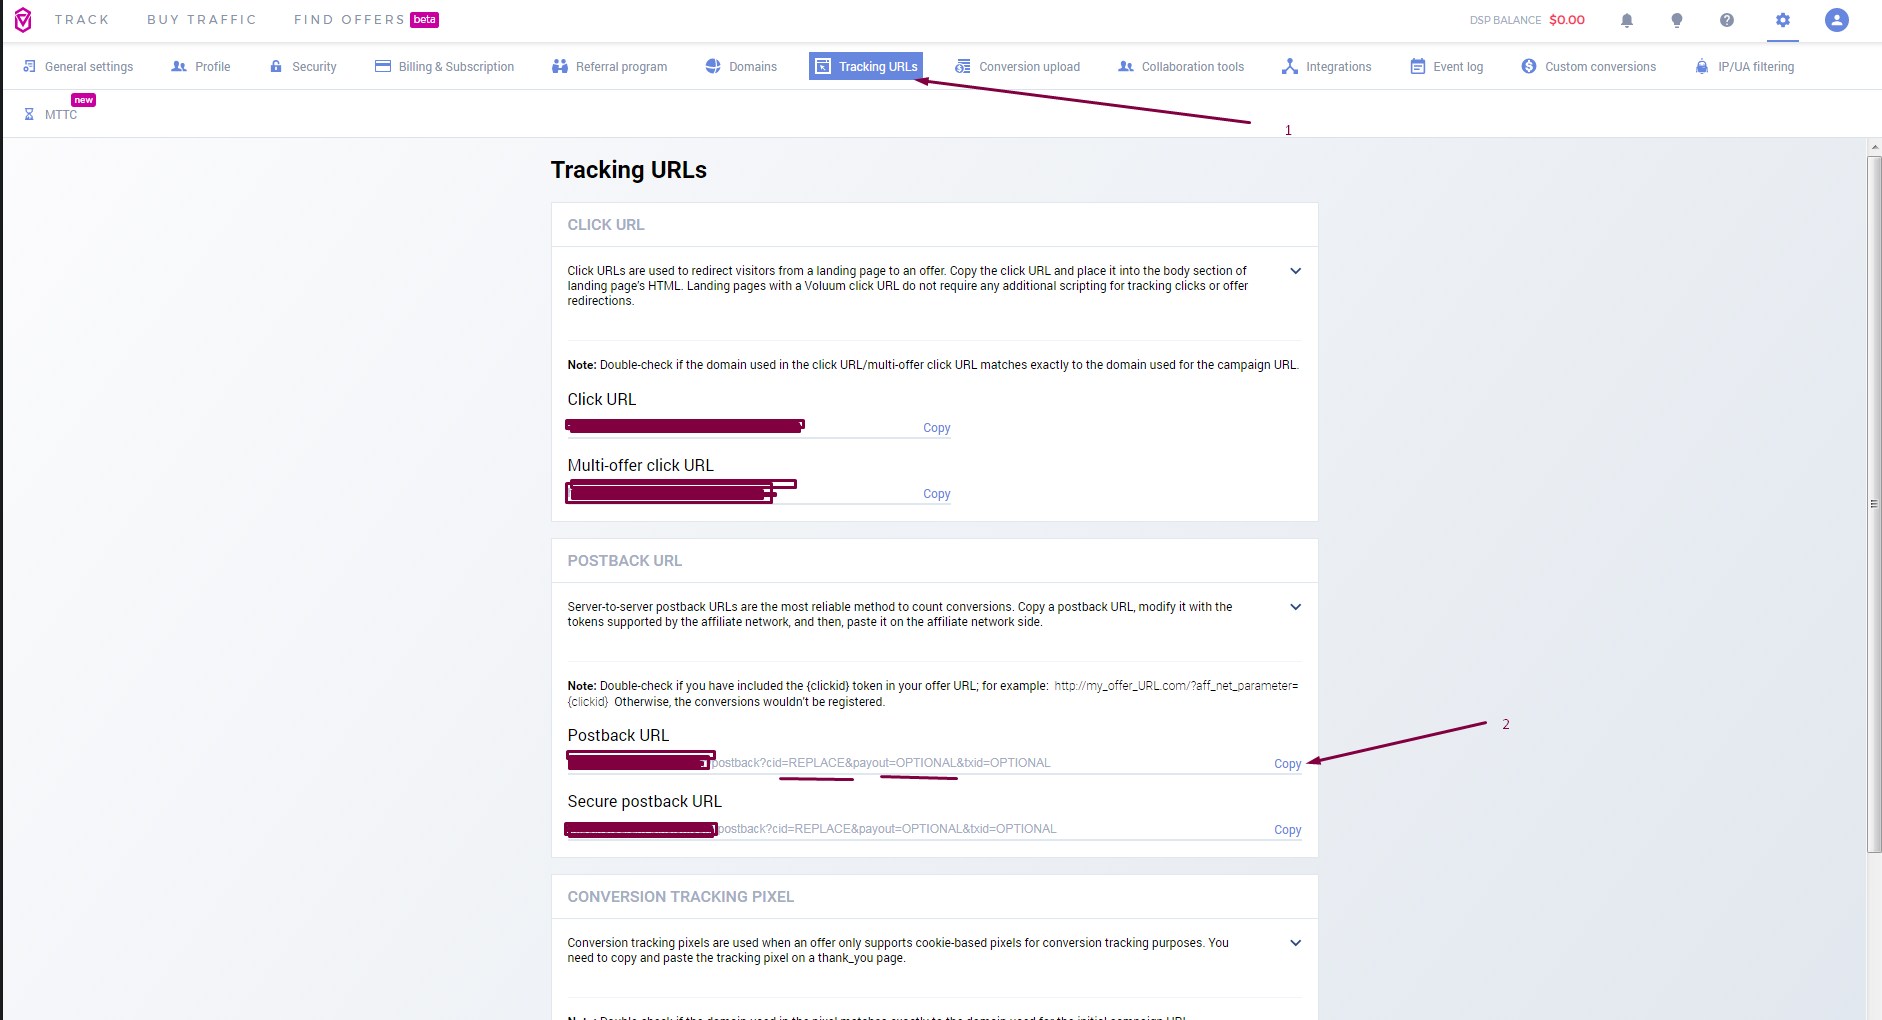
Task: Open the MTTC tab
Action: click(51, 114)
